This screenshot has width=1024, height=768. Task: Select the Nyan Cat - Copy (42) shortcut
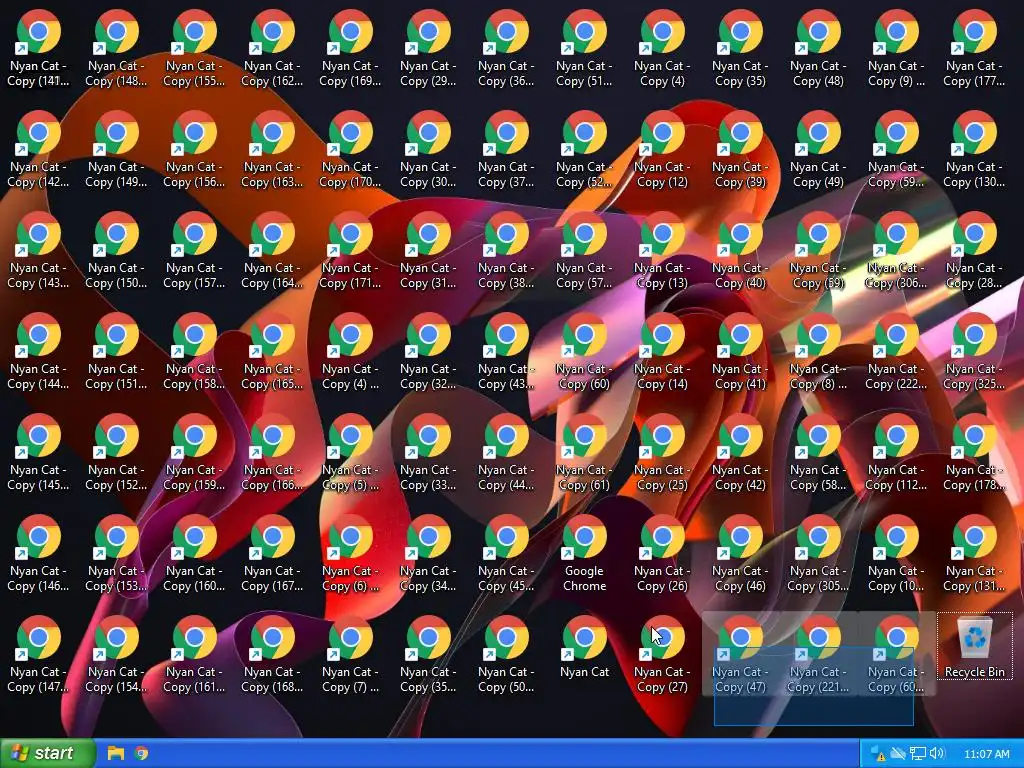coord(740,453)
